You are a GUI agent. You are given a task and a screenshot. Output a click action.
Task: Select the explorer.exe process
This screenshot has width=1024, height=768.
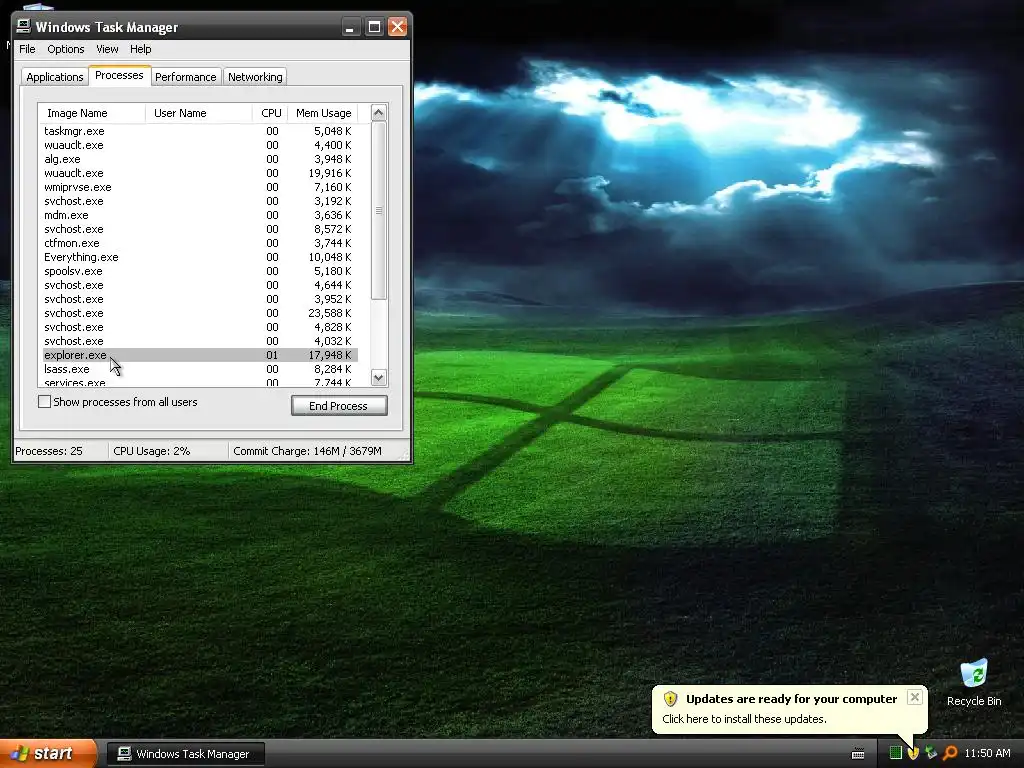200,355
